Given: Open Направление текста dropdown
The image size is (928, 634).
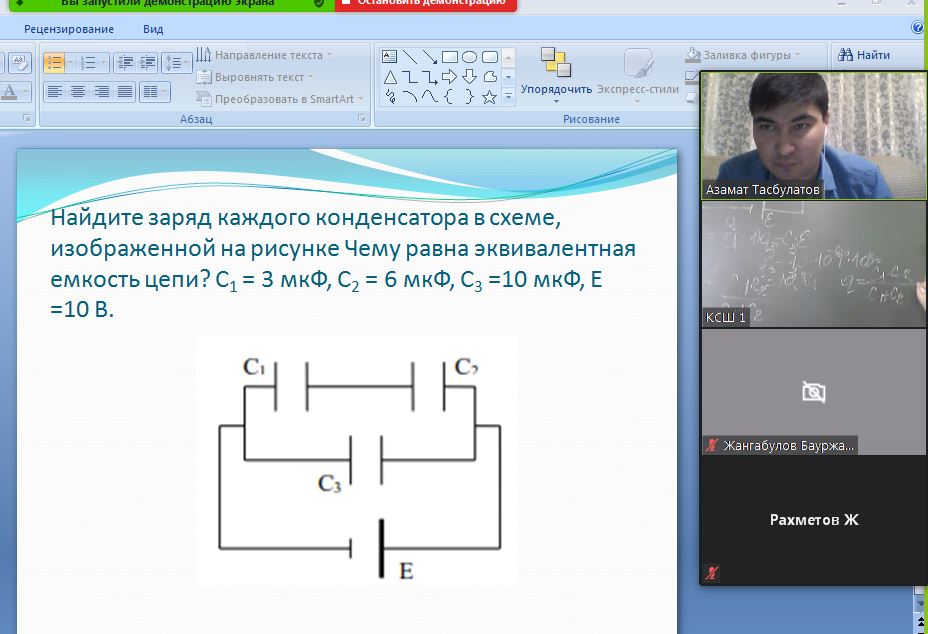Looking at the screenshot, I should click(264, 55).
